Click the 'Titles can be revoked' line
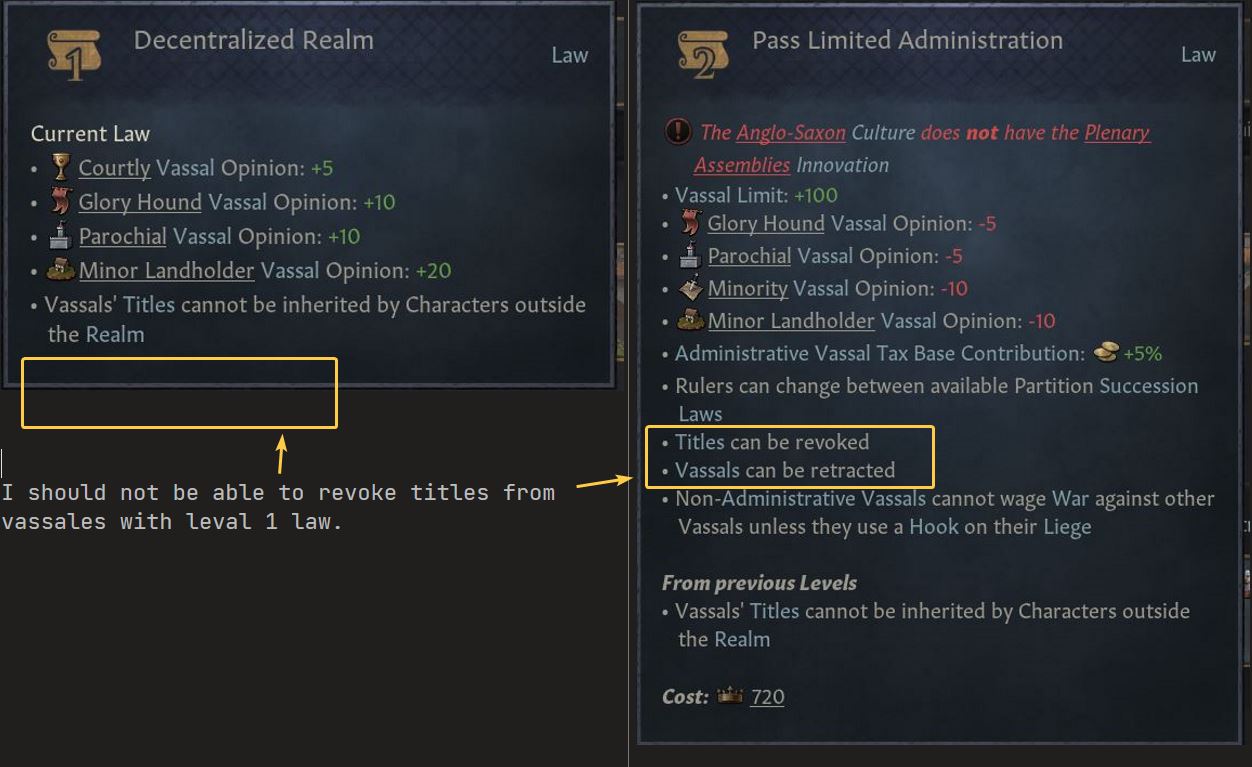Viewport: 1252px width, 767px height. click(x=772, y=442)
